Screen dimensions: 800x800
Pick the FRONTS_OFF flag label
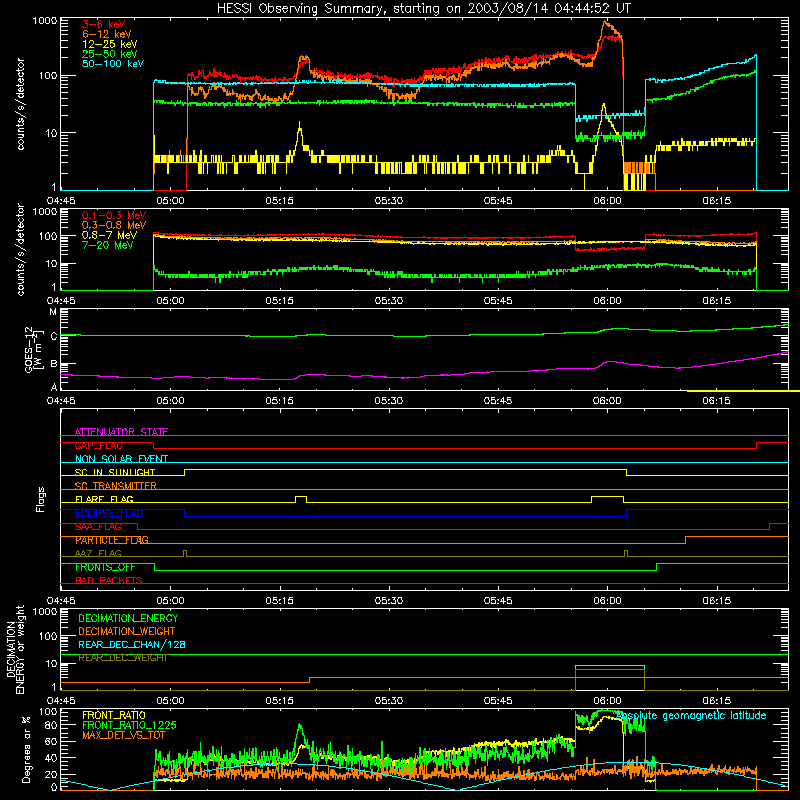click(105, 567)
